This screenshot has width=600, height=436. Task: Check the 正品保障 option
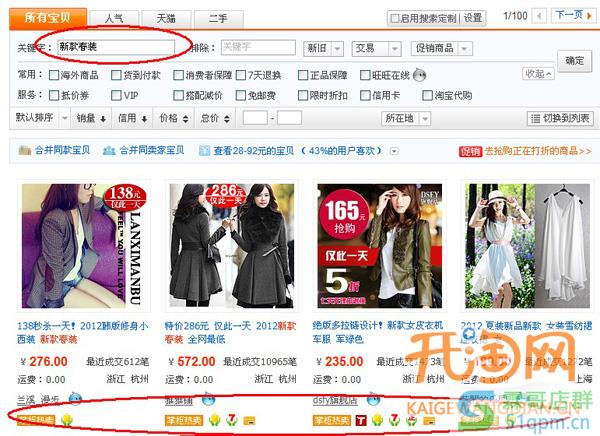click(303, 75)
